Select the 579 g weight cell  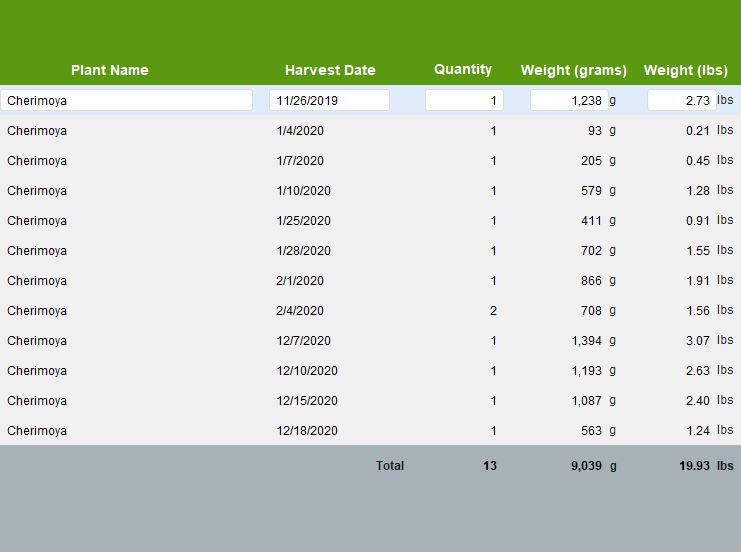(591, 190)
